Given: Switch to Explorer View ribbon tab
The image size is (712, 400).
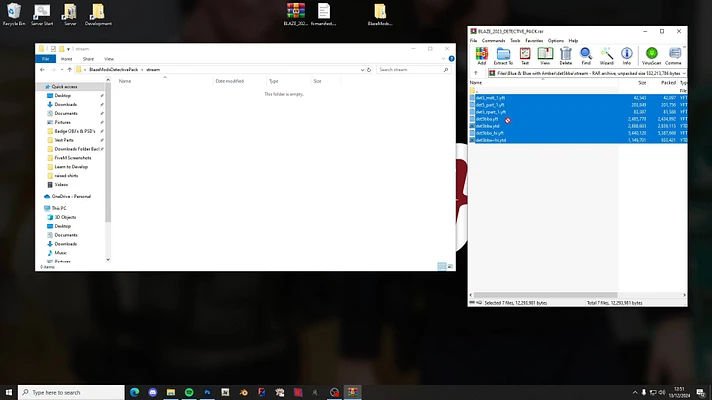Looking at the screenshot, I should (109, 59).
